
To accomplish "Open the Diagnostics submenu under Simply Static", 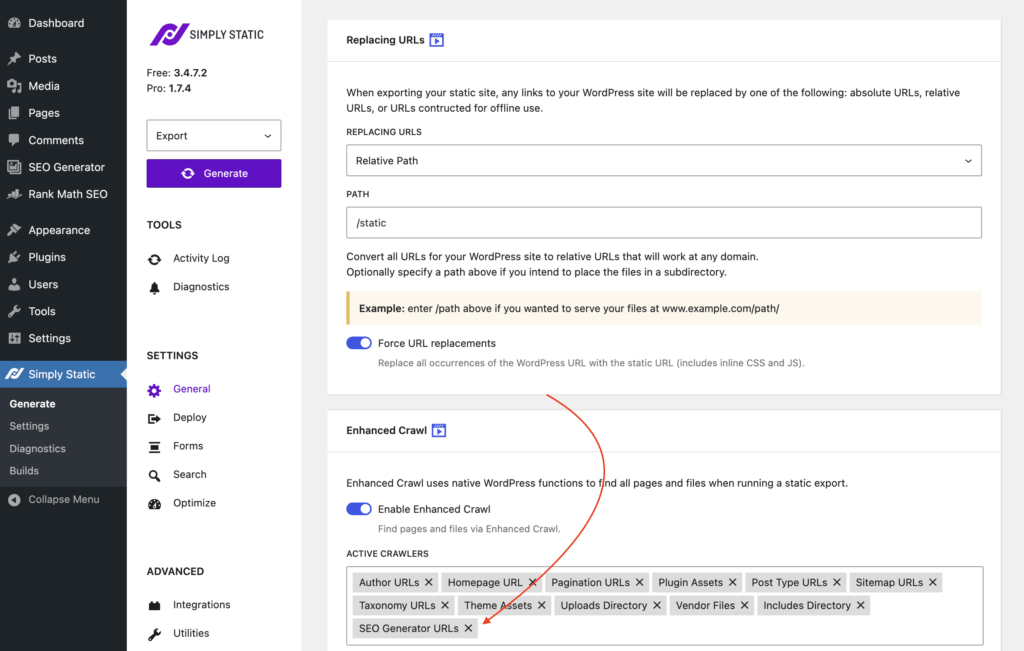I will pyautogui.click(x=37, y=449).
